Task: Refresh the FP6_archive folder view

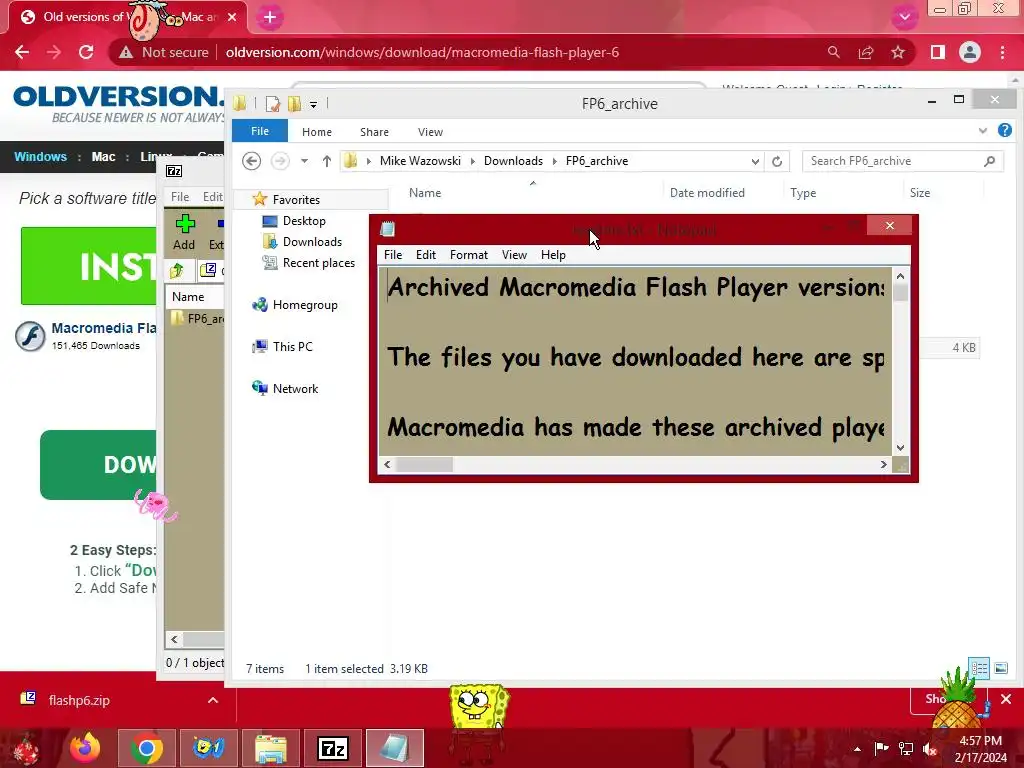Action: coord(776,161)
